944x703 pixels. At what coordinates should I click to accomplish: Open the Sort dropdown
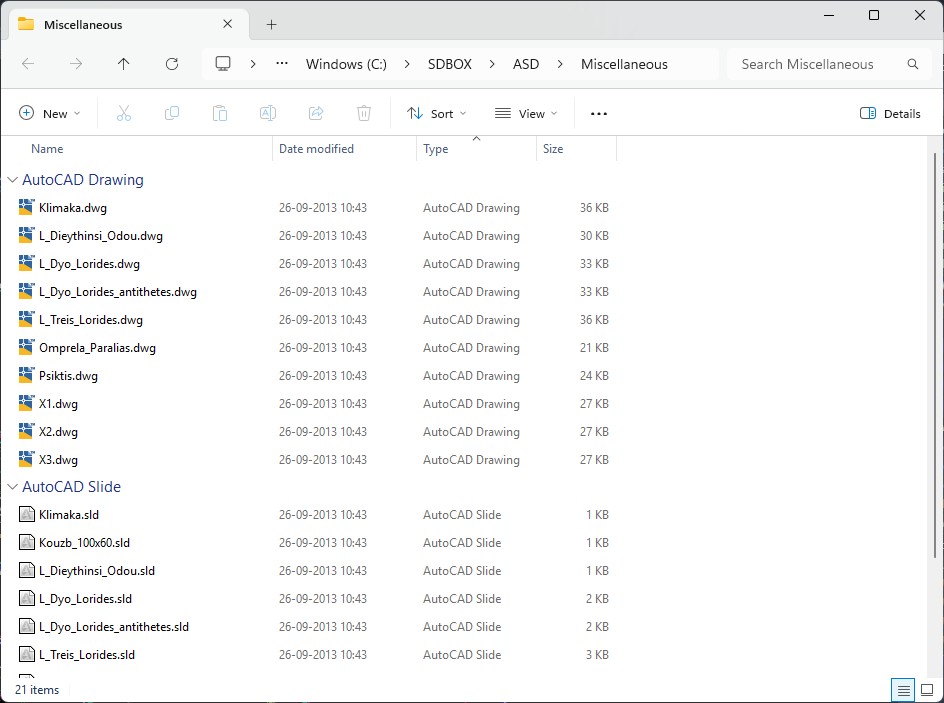pyautogui.click(x=436, y=114)
